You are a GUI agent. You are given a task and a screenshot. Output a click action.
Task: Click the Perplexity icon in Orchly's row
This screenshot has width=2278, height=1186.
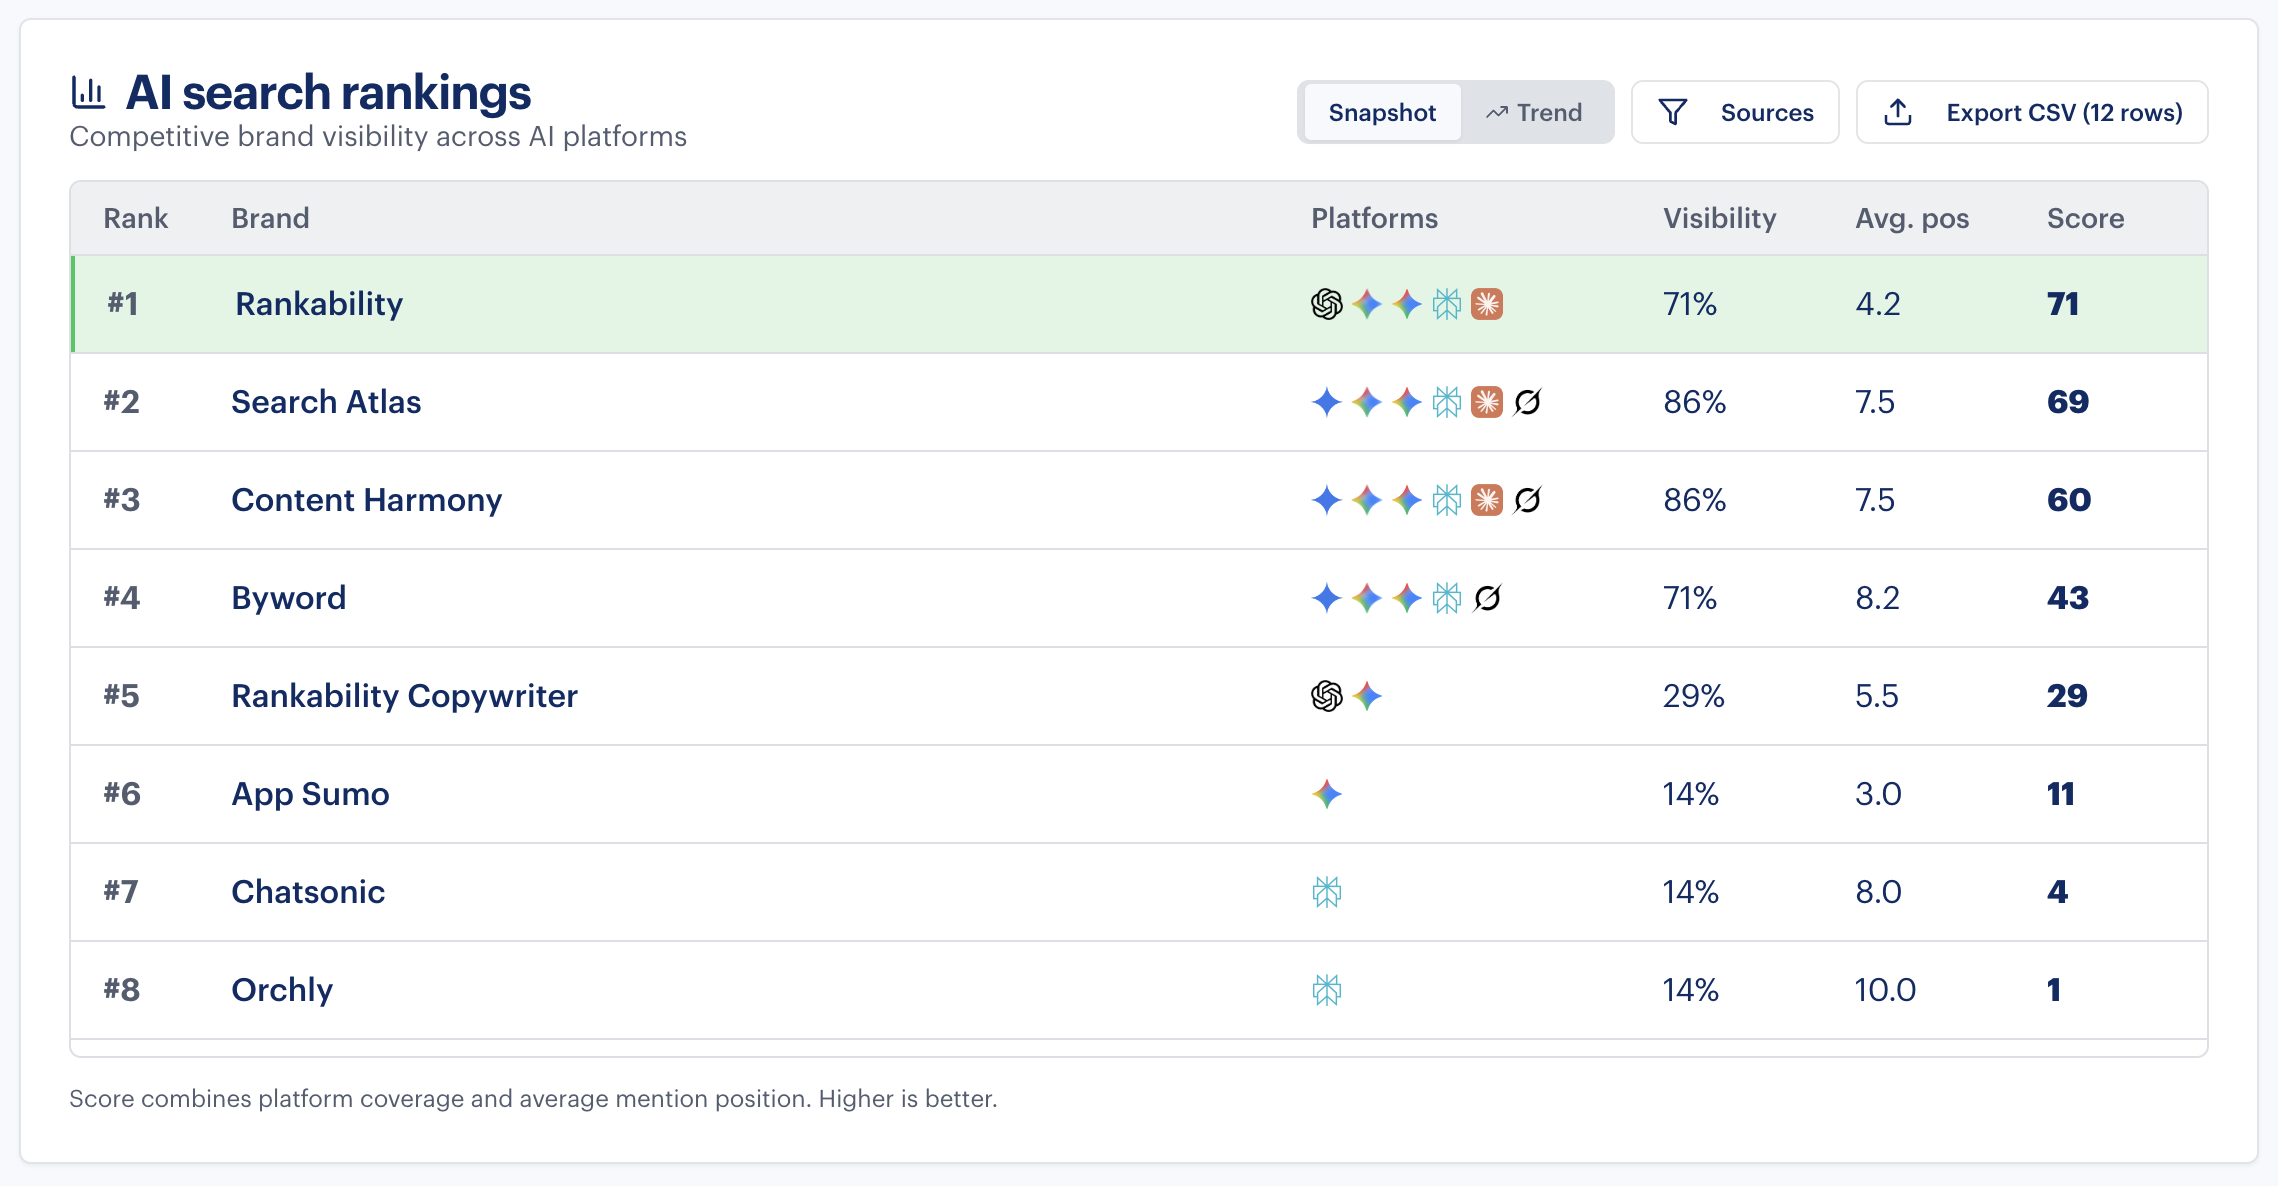[x=1327, y=990]
